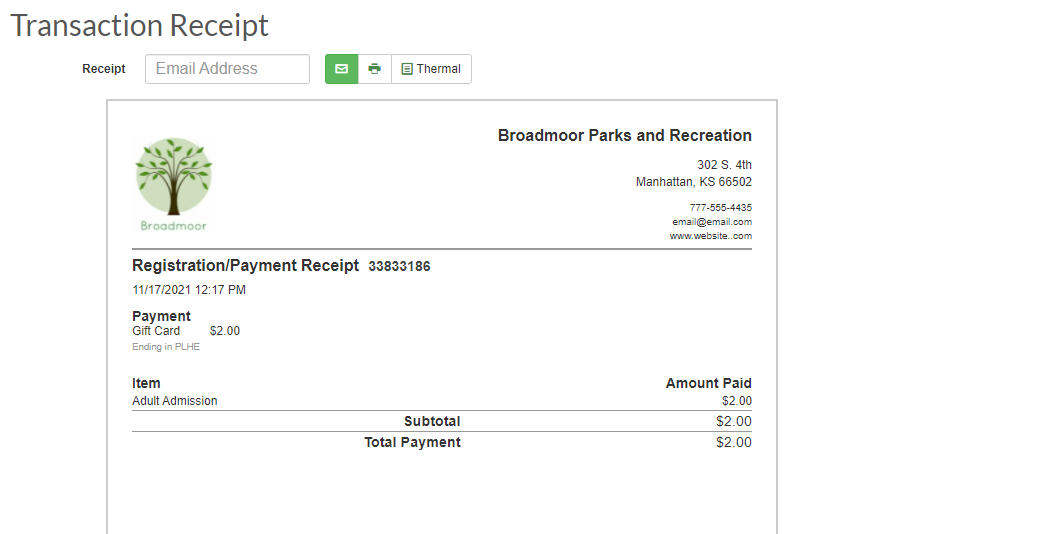This screenshot has width=1048, height=534.
Task: Click the address line 302 S. 4th
Action: (x=725, y=164)
